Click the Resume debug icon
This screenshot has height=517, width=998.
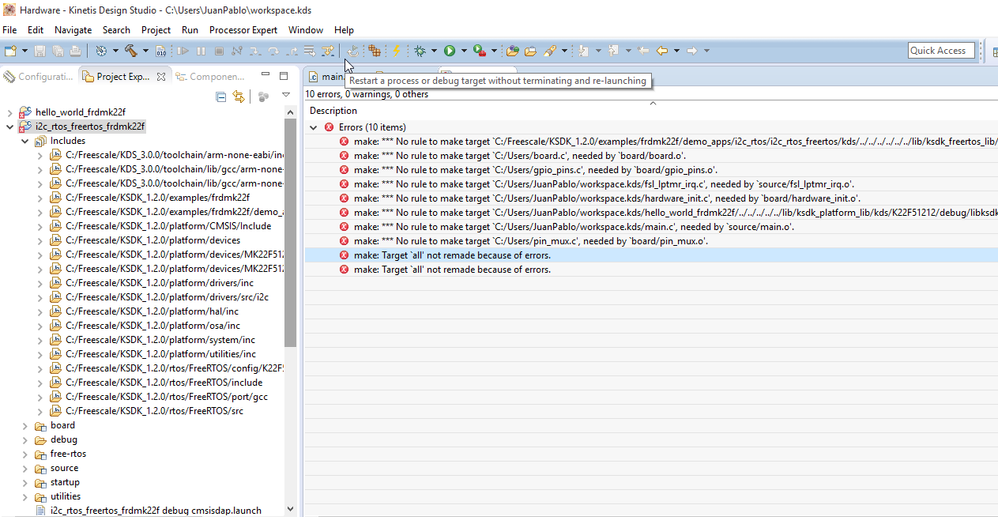pyautogui.click(x=183, y=50)
